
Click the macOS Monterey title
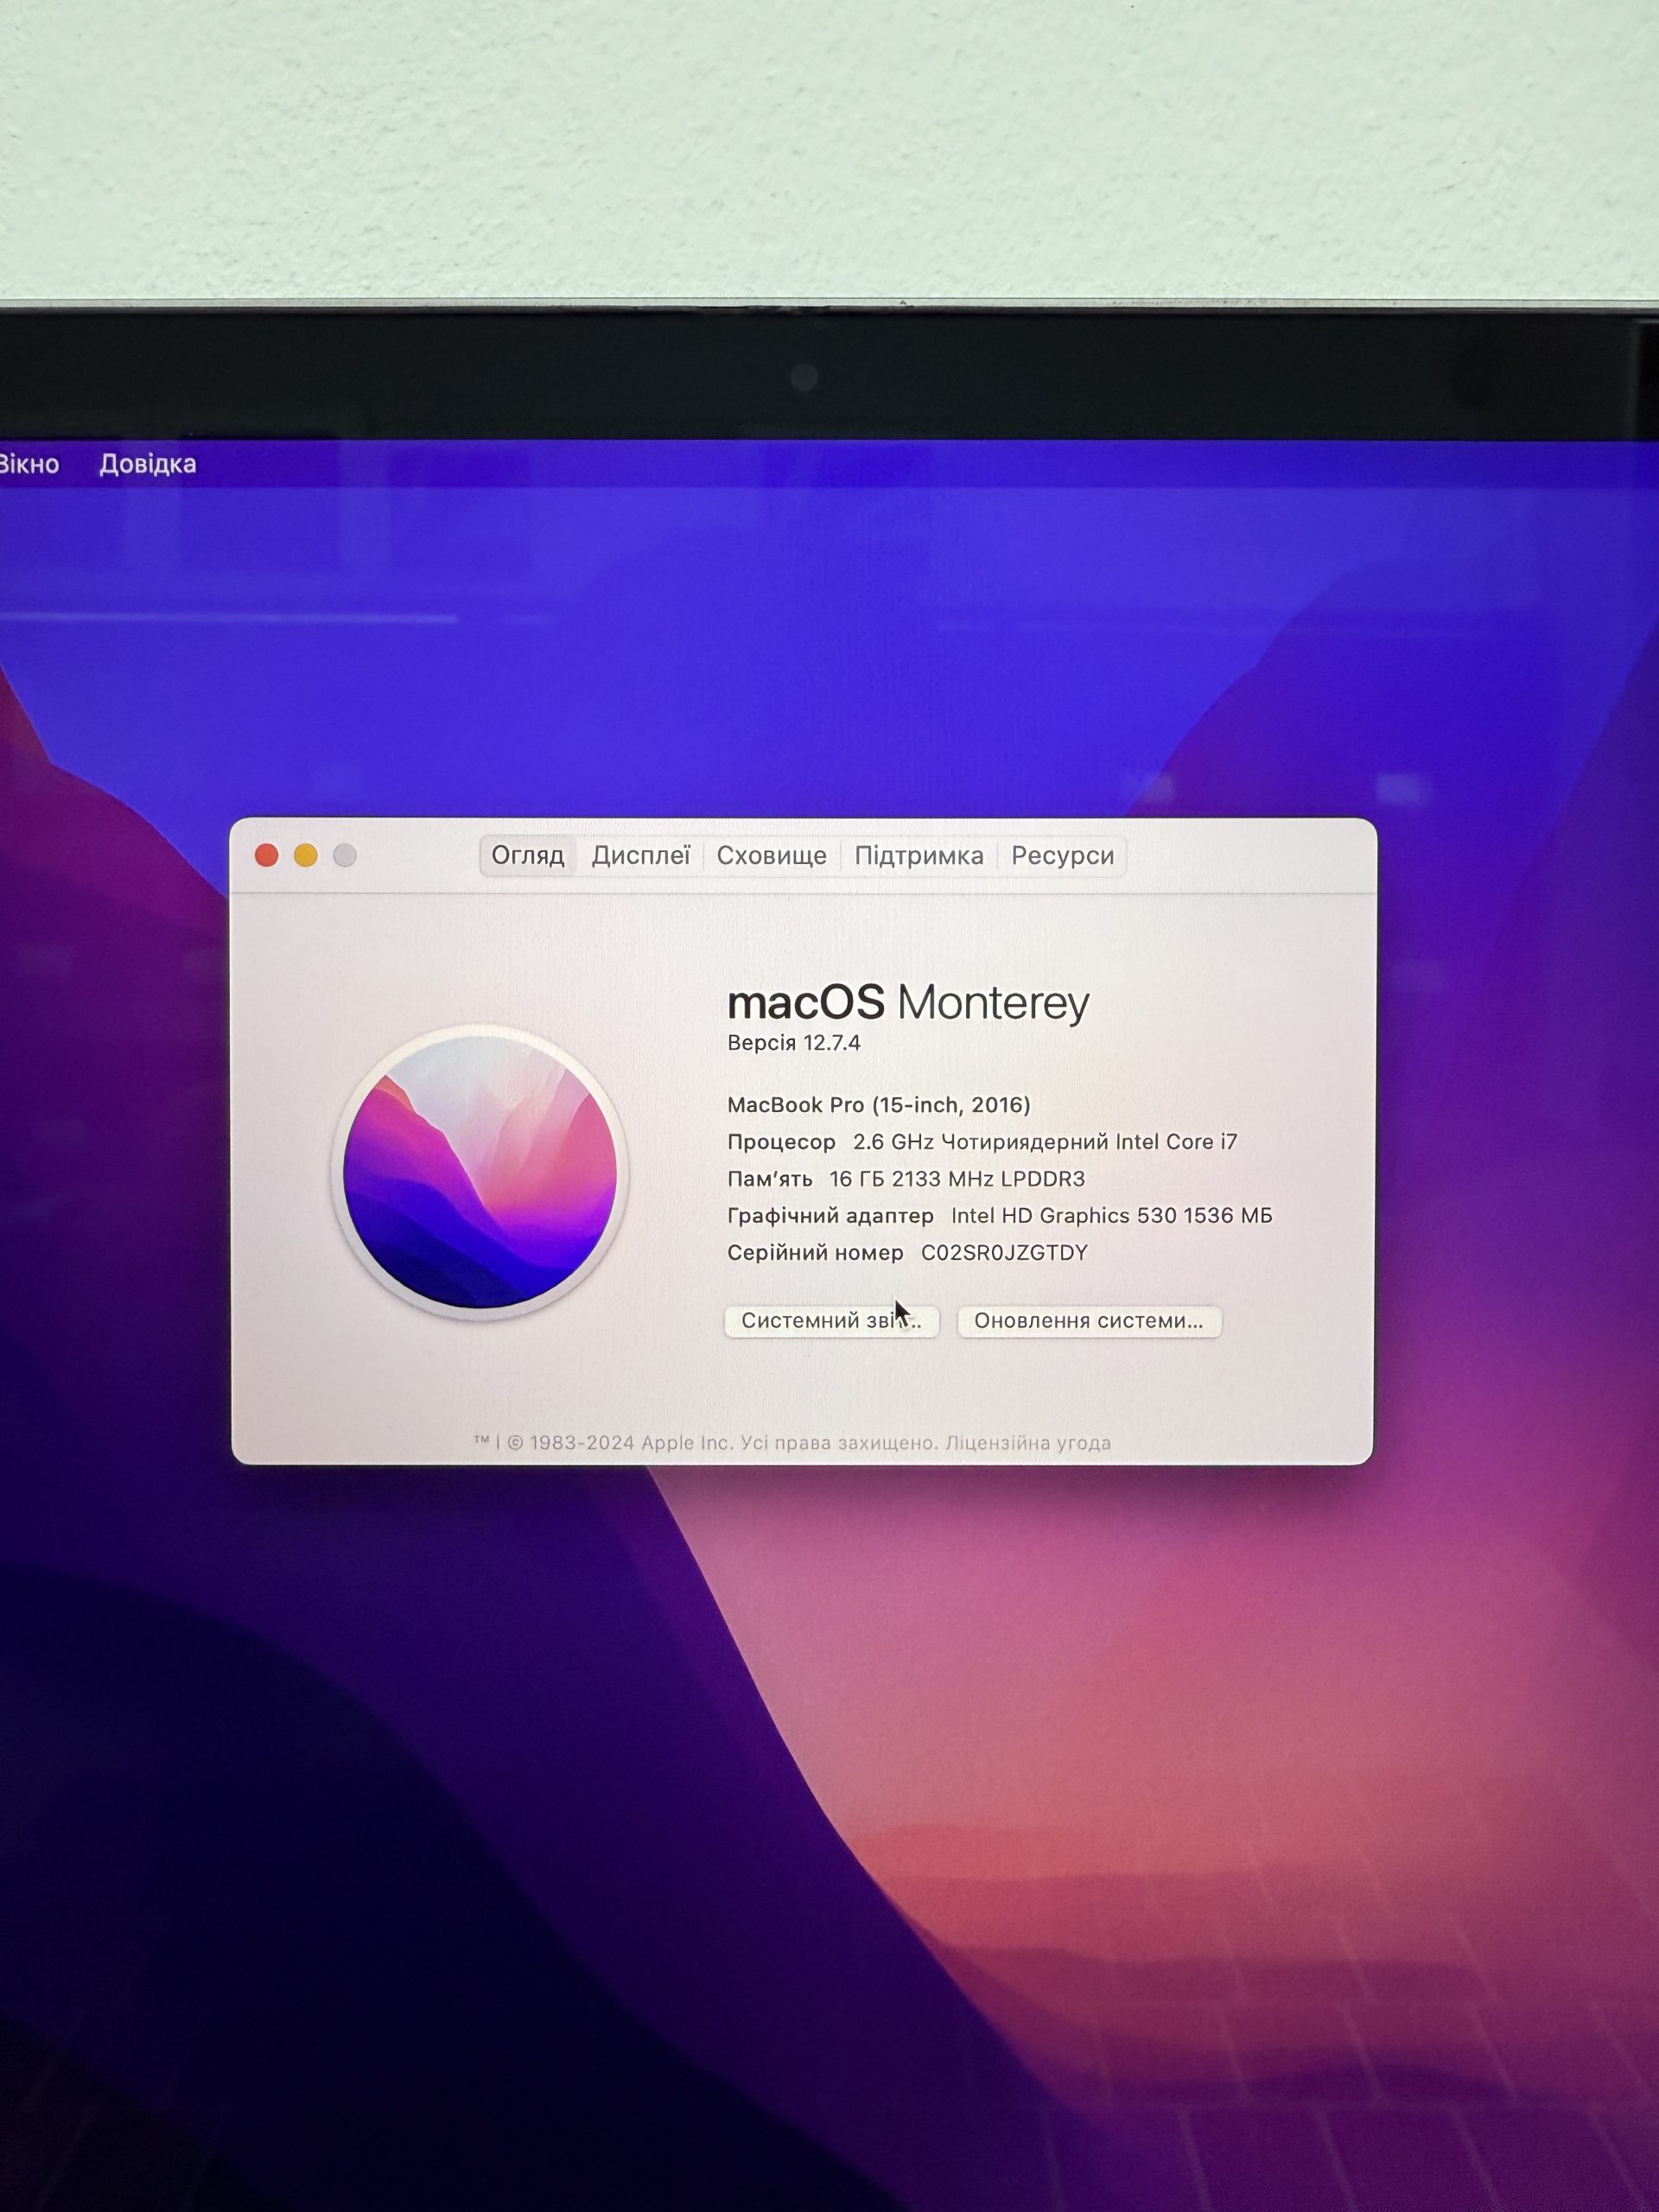tap(908, 1002)
